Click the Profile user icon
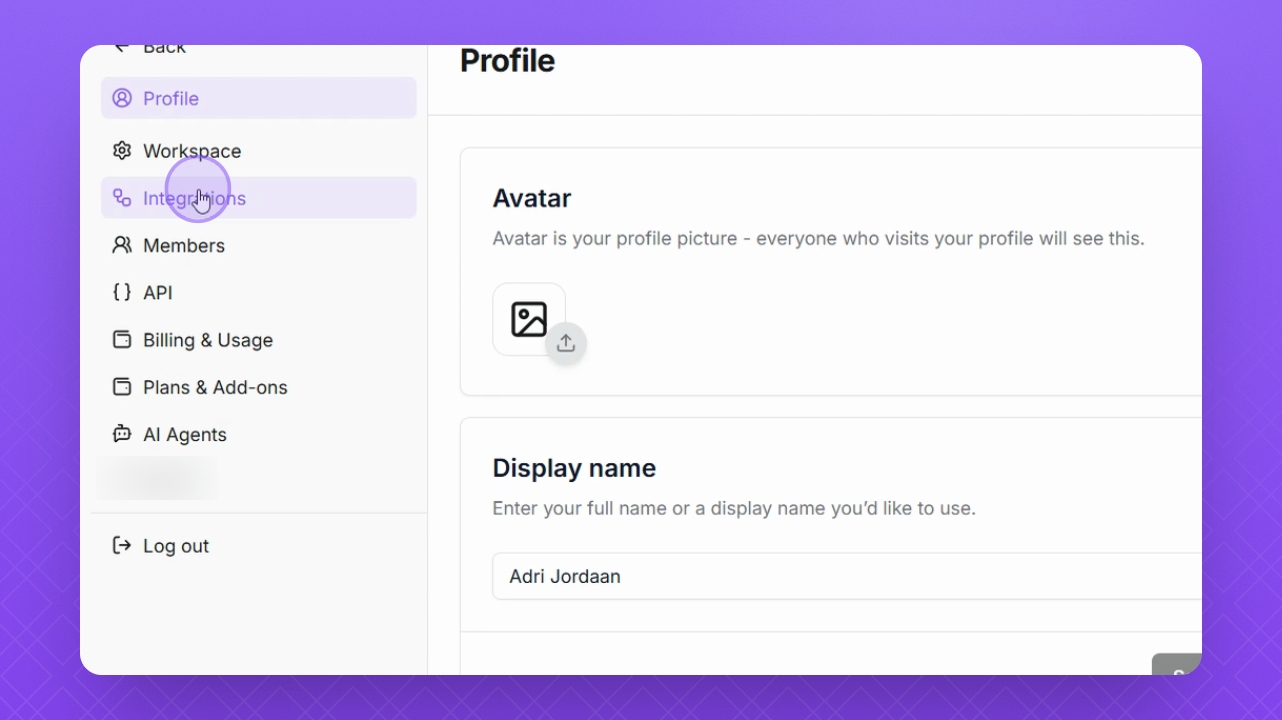Viewport: 1282px width, 720px height. point(122,98)
